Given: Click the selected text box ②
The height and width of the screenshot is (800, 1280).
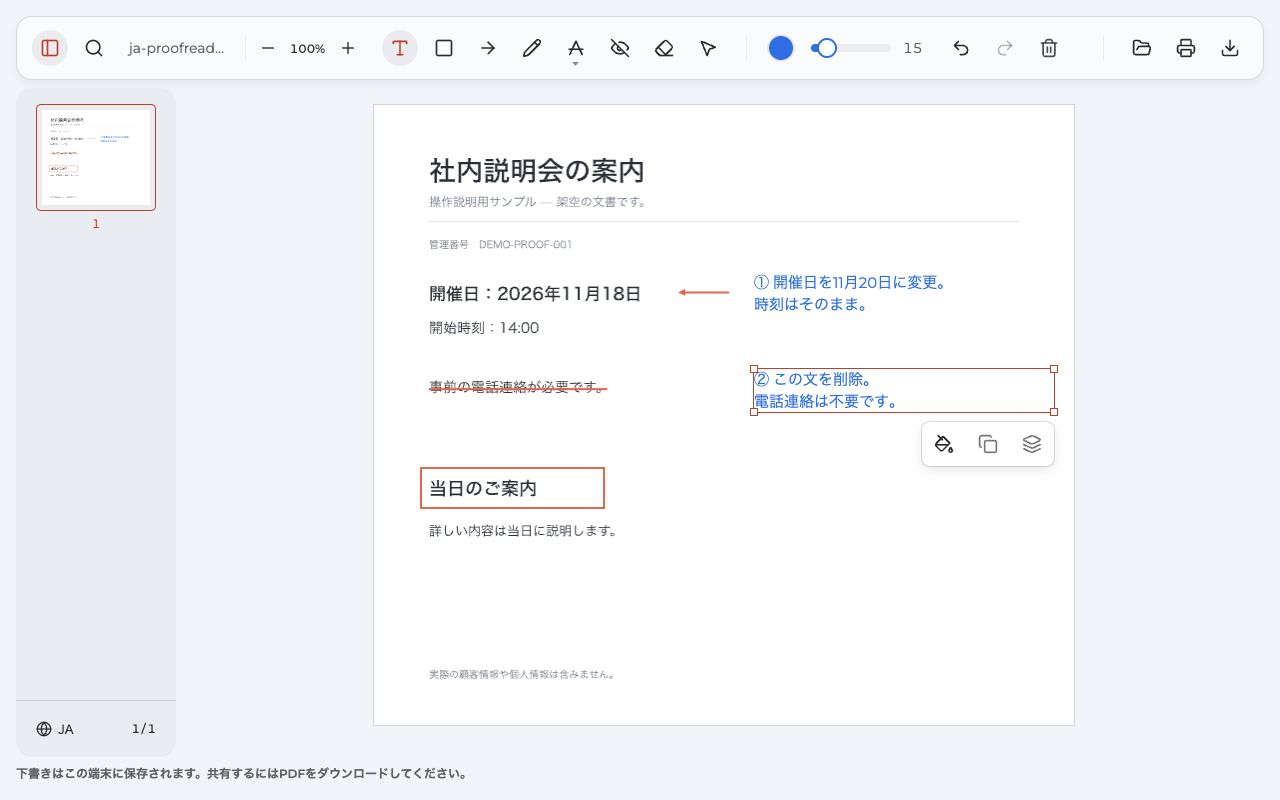Looking at the screenshot, I should point(904,390).
